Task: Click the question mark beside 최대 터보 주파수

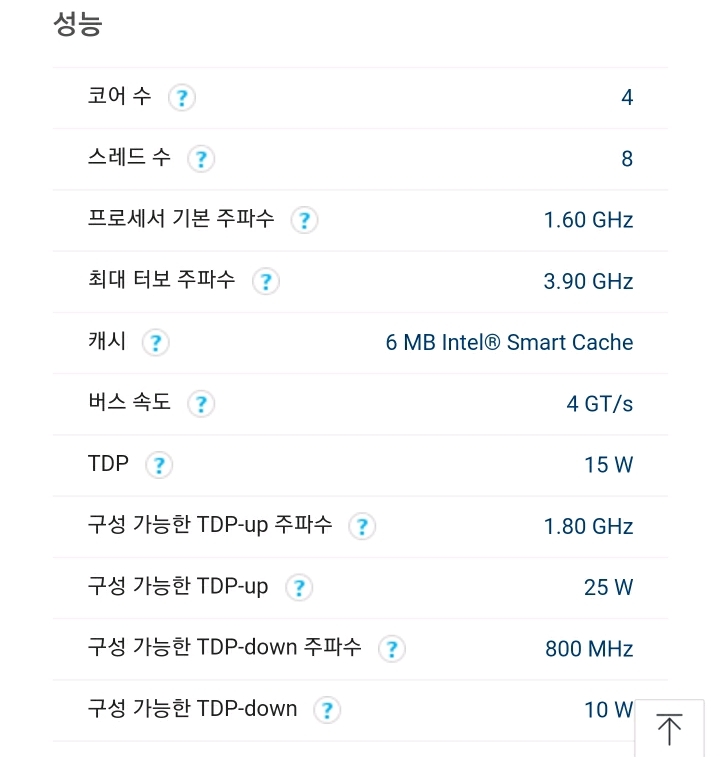Action: coord(266,281)
